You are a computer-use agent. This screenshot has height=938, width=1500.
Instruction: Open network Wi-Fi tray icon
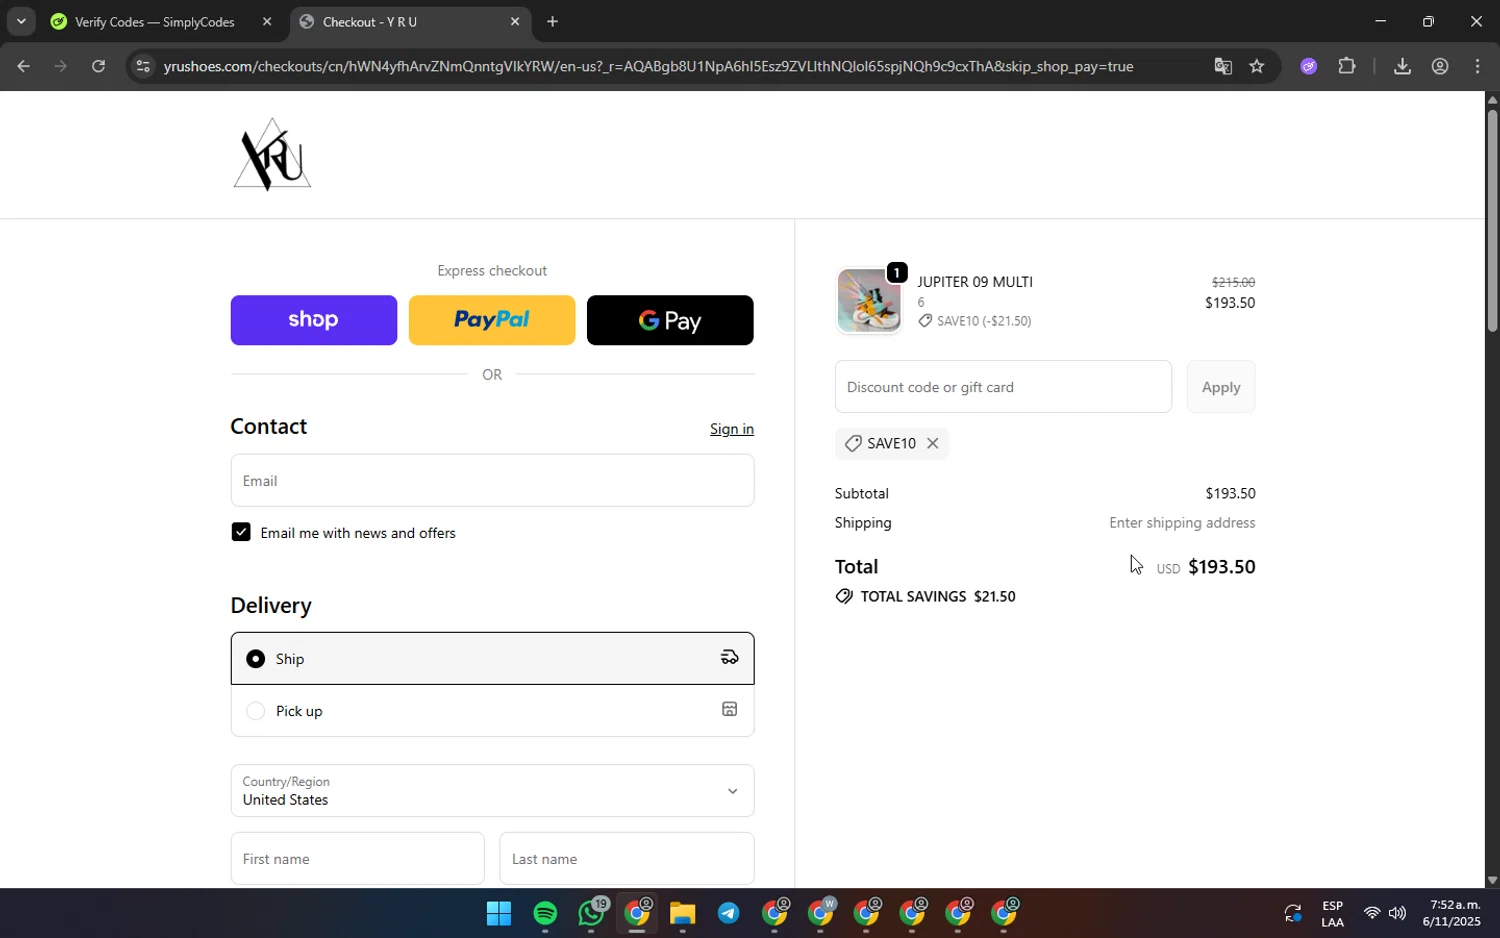click(x=1372, y=913)
